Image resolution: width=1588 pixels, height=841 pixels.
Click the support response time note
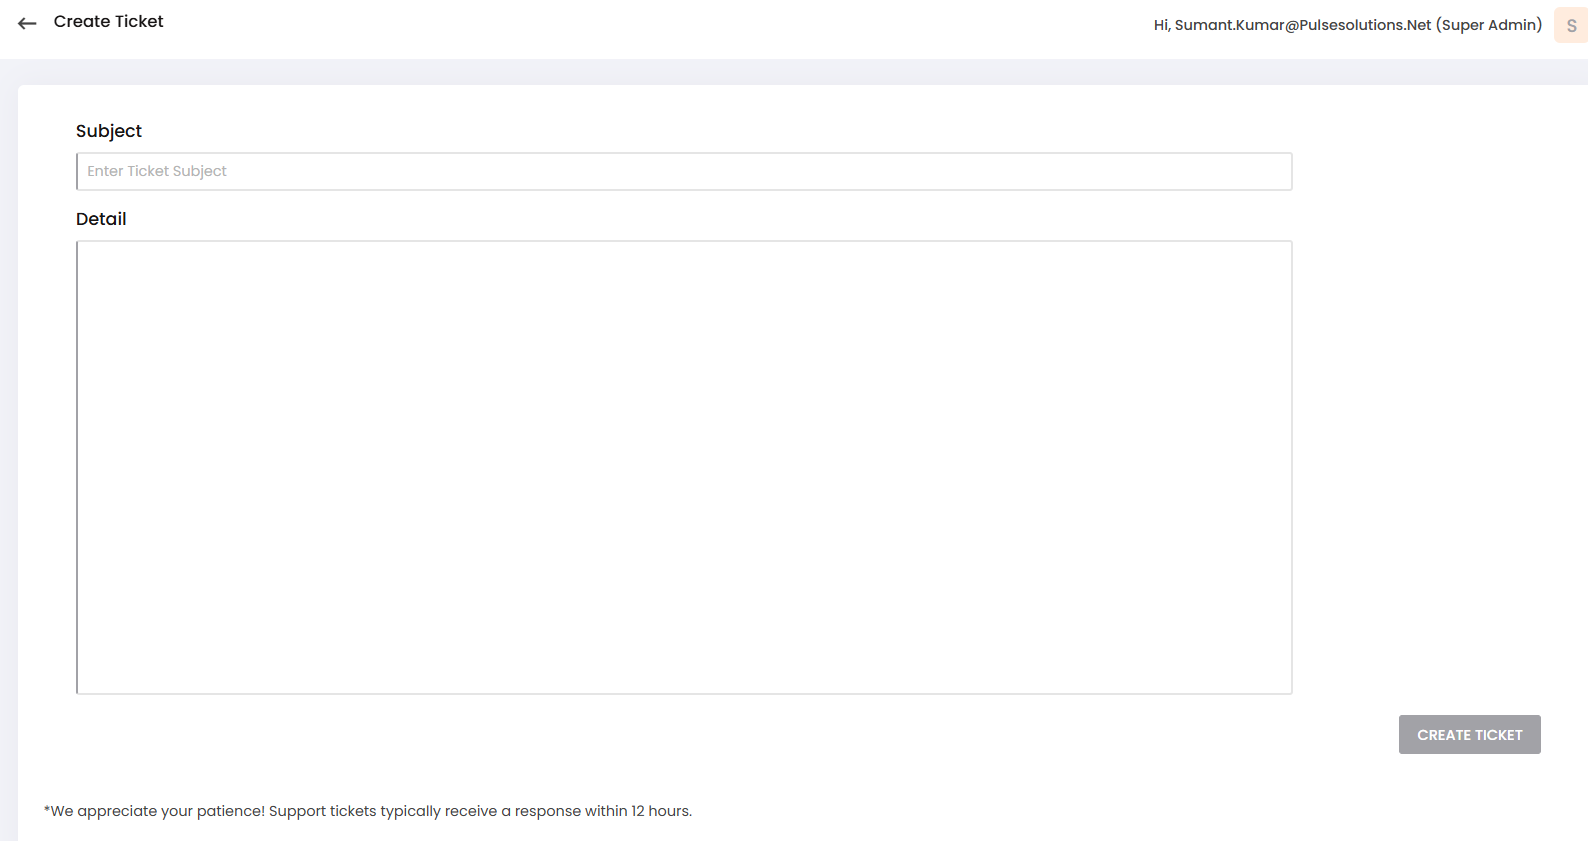(x=368, y=811)
